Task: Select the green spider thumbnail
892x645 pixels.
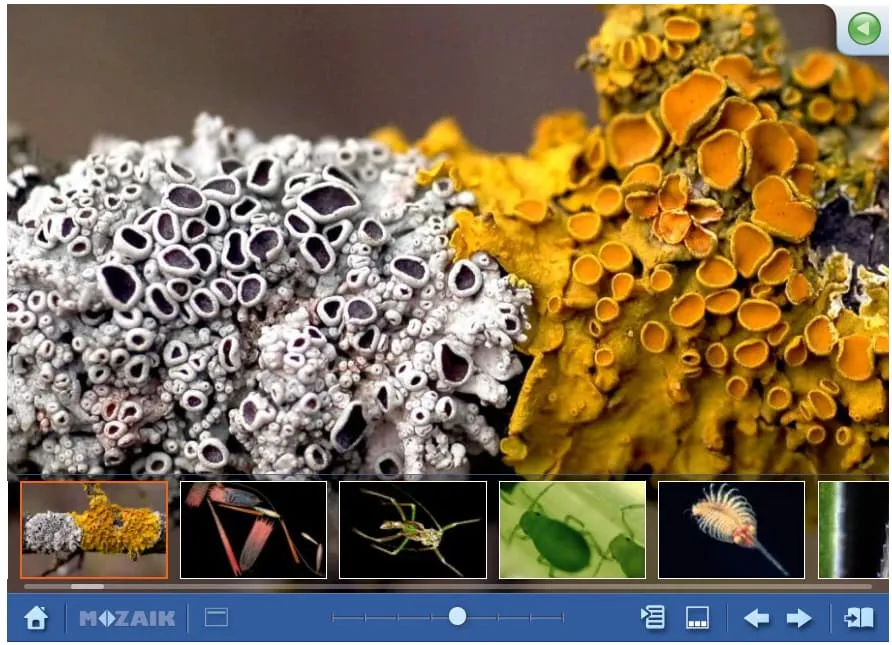Action: coord(413,530)
